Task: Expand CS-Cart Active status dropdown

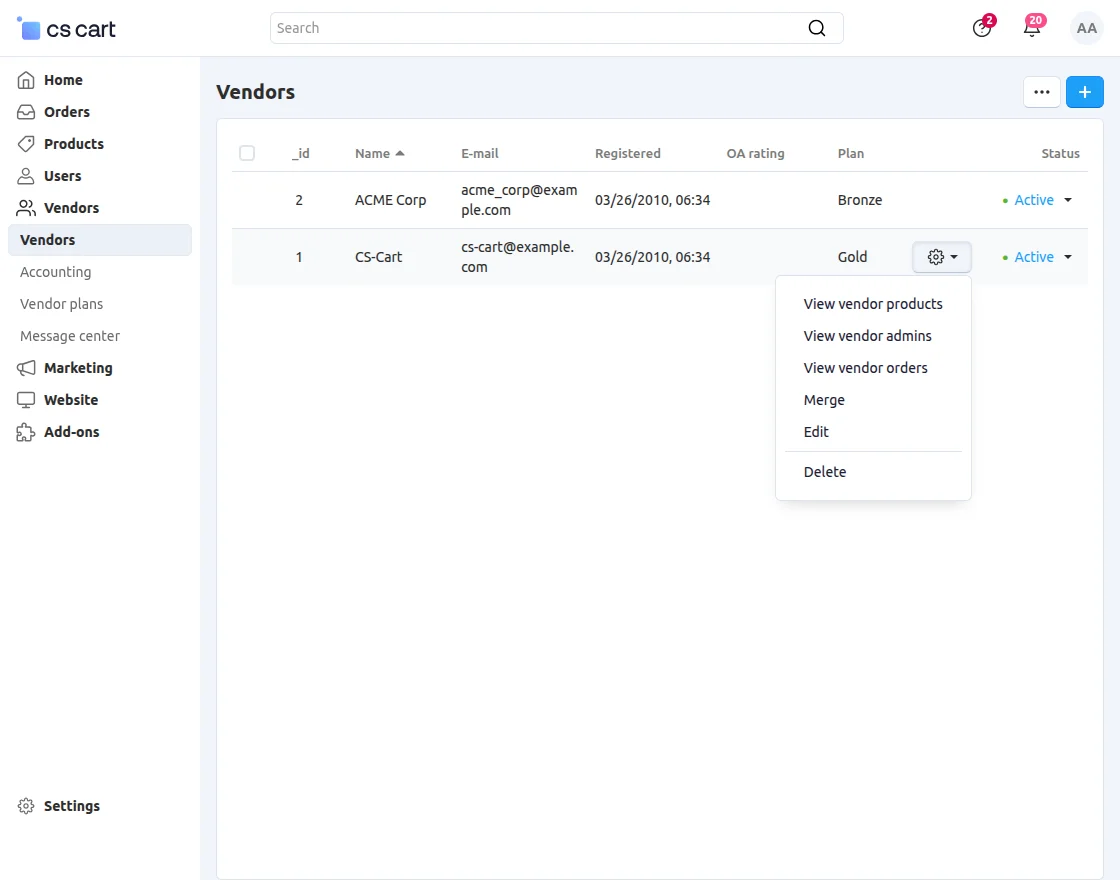Action: pyautogui.click(x=1040, y=257)
